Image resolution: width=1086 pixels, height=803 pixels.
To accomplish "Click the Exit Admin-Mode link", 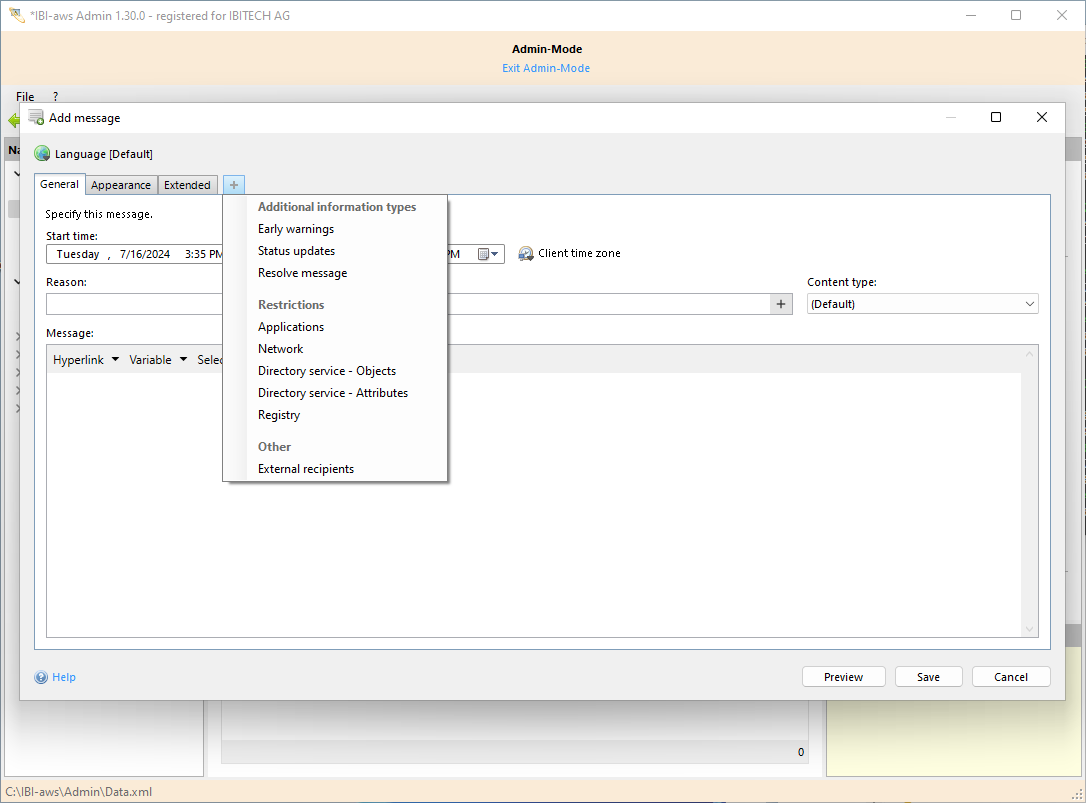I will [546, 68].
